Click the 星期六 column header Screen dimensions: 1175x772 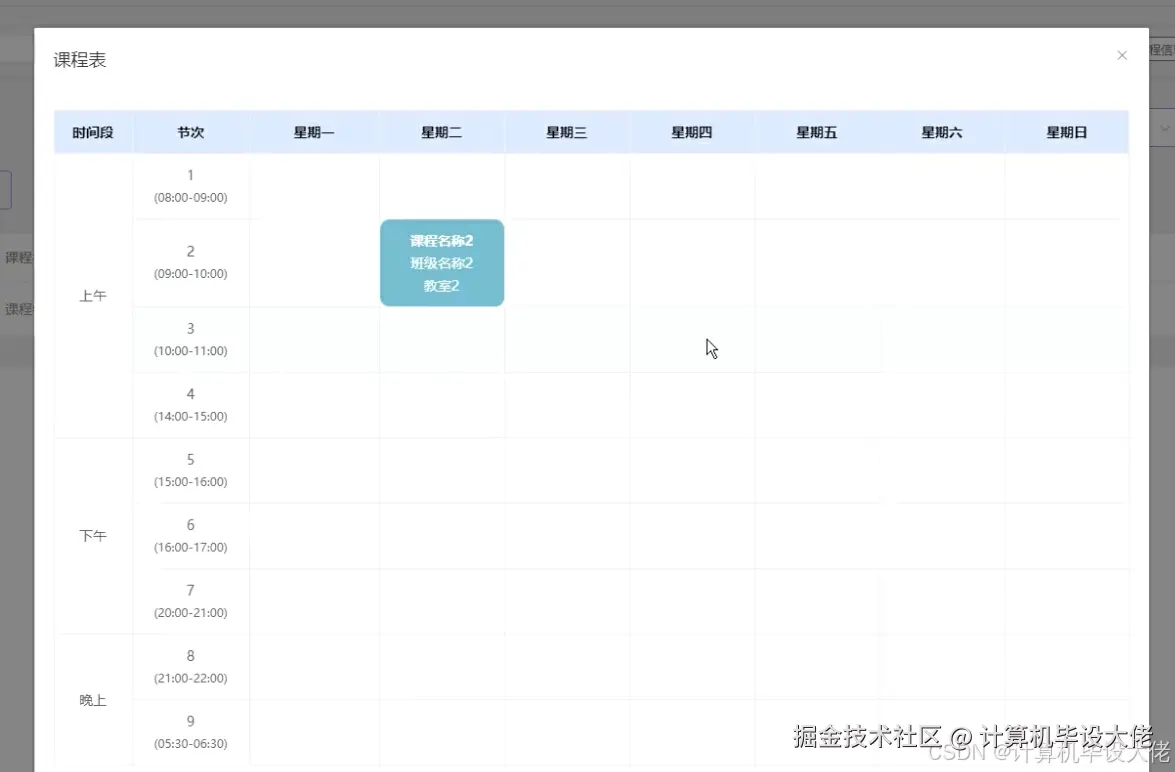click(x=942, y=133)
